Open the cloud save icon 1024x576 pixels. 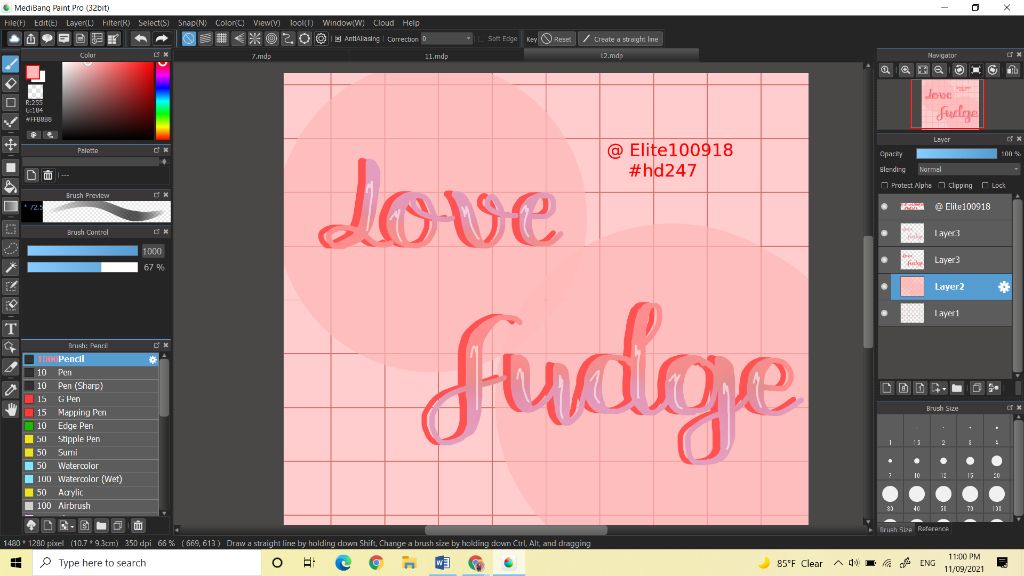(x=14, y=39)
